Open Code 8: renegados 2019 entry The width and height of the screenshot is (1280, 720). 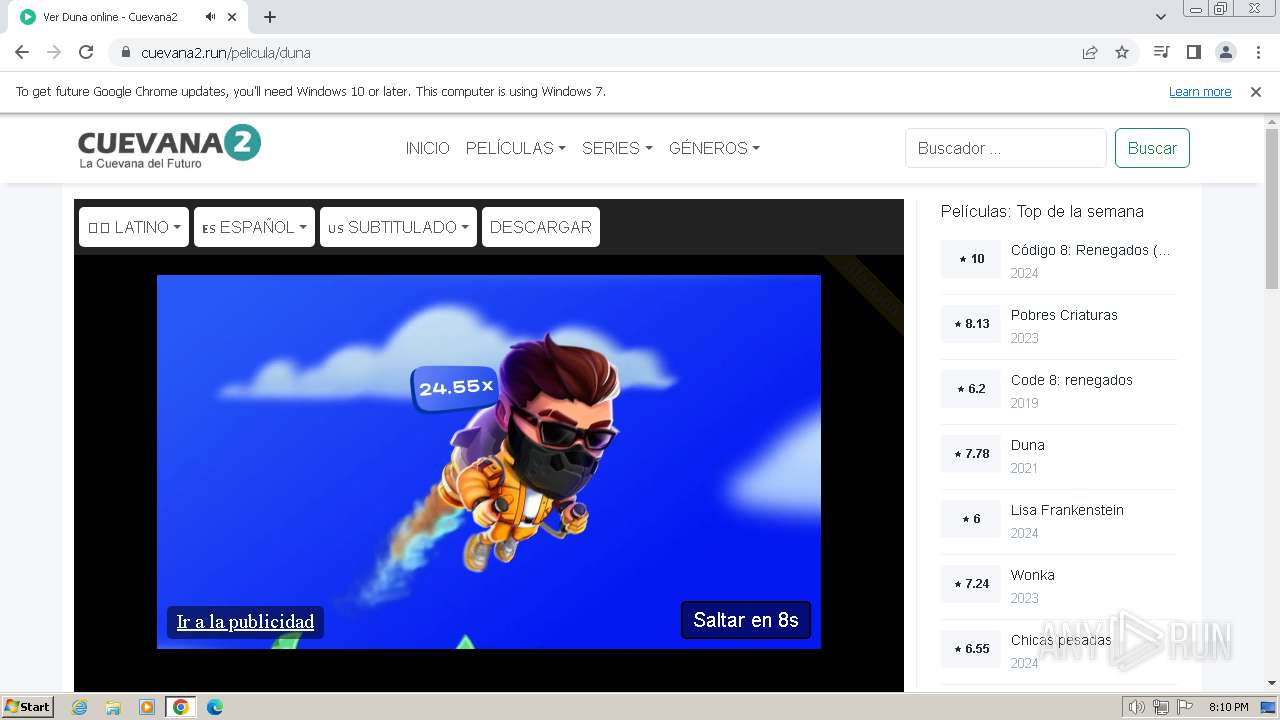(1071, 380)
